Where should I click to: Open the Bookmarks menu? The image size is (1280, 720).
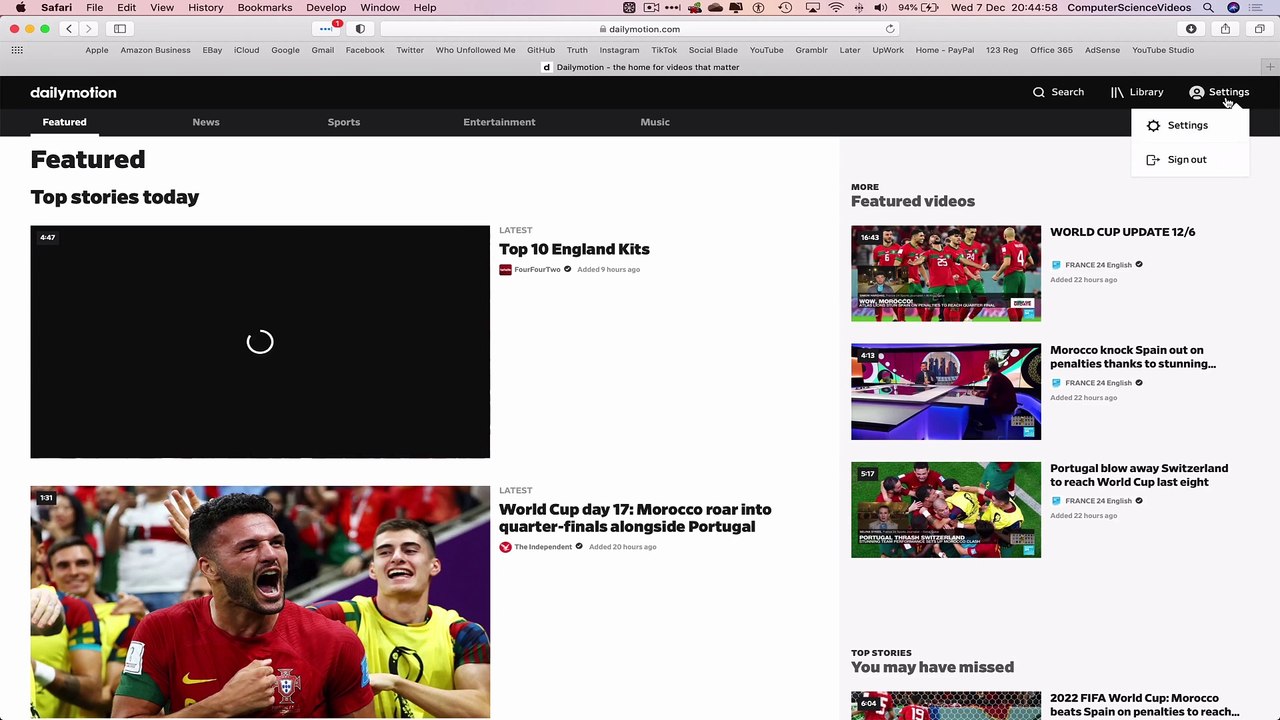coord(265,8)
